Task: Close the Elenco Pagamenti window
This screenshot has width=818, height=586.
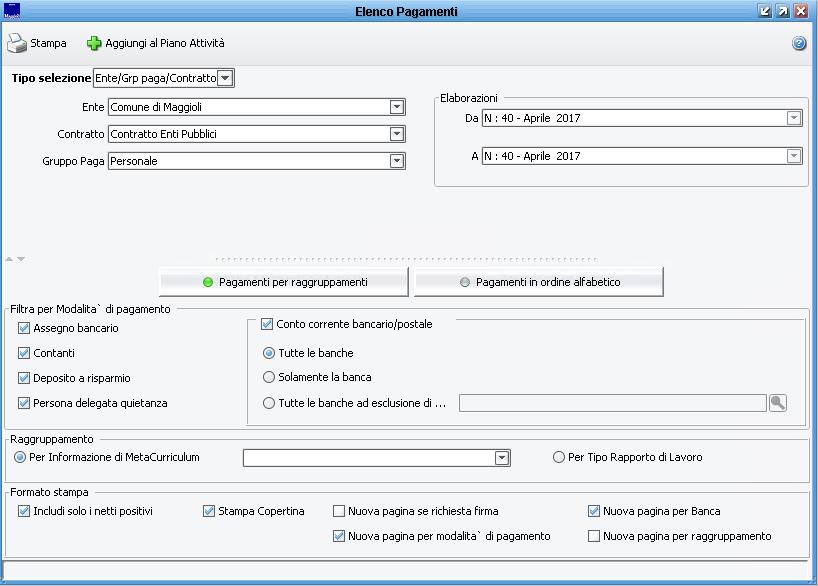Action: (801, 11)
